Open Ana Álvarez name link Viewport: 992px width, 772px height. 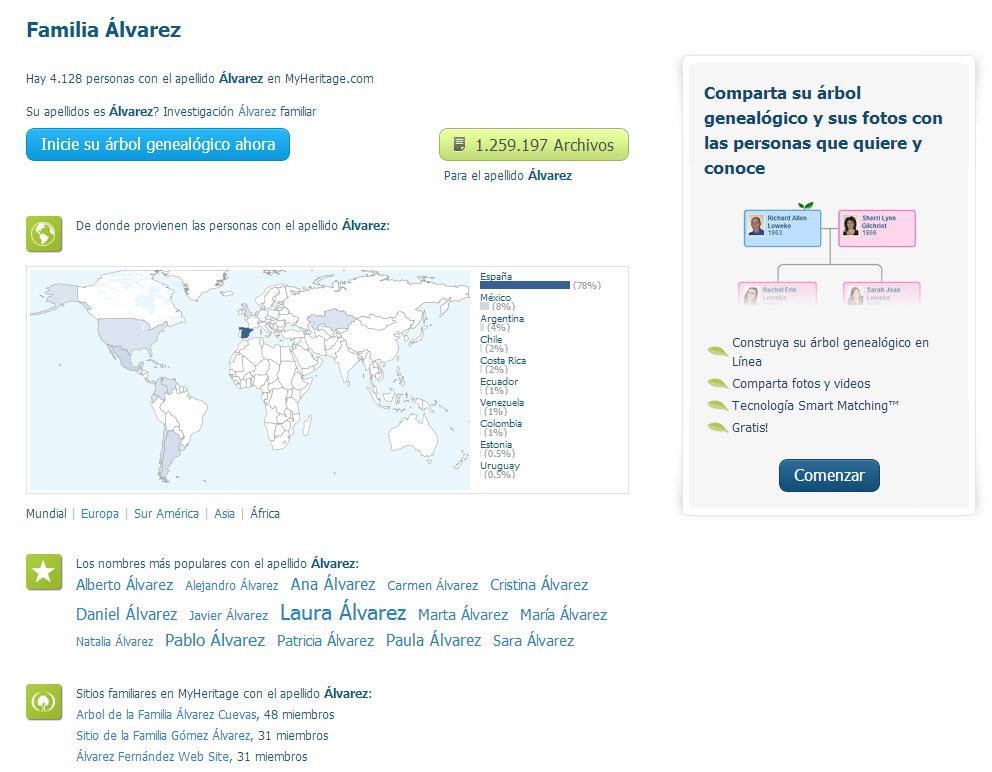click(333, 584)
